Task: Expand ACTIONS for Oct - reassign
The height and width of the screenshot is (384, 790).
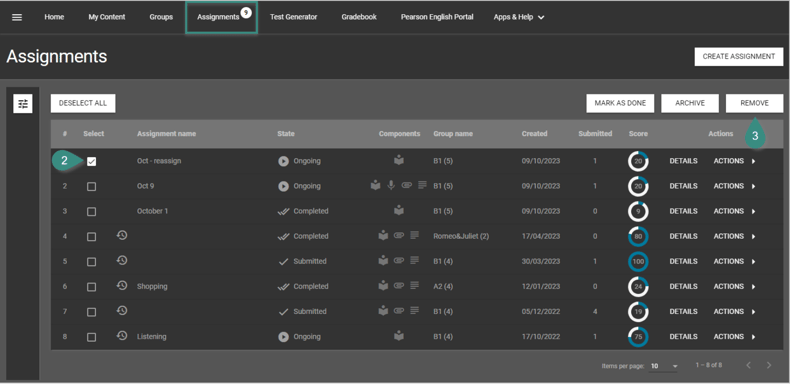Action: [x=735, y=161]
